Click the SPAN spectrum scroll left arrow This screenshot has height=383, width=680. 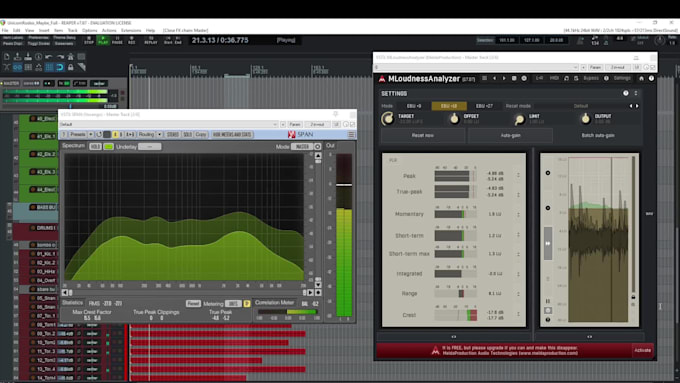click(65, 293)
